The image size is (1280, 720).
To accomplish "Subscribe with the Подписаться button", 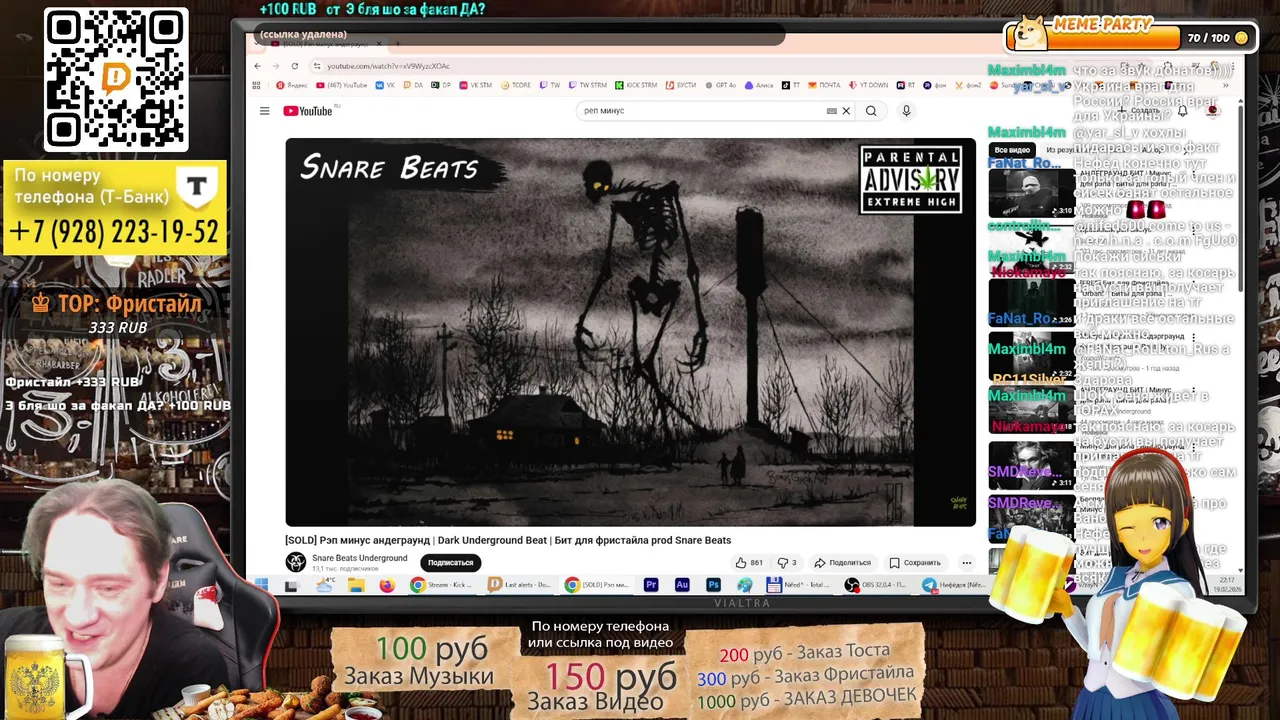I will click(x=450, y=563).
